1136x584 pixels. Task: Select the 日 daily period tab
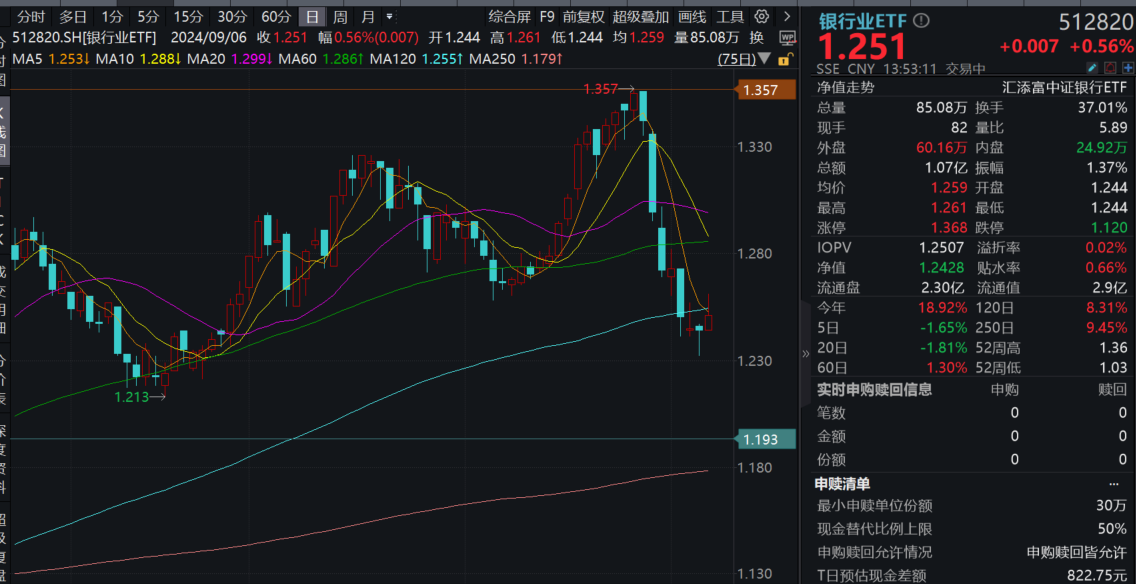tap(312, 16)
